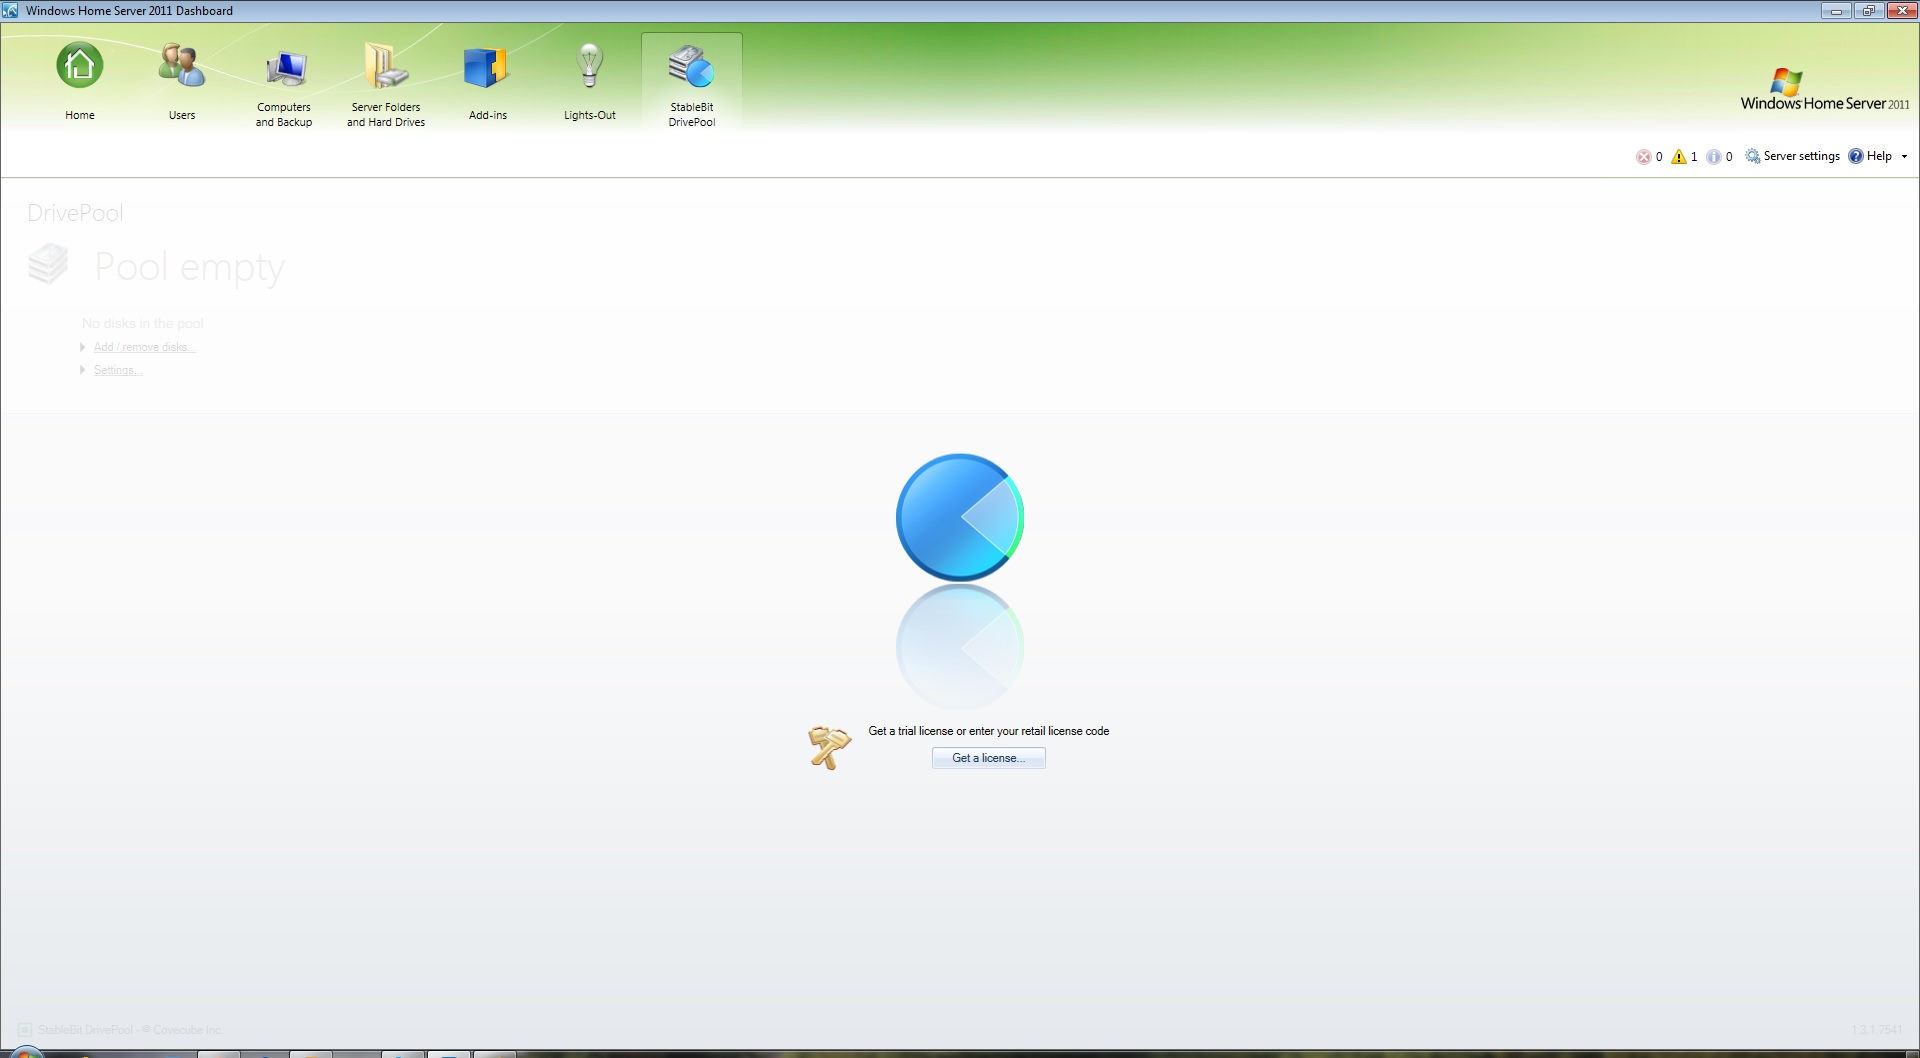View warning alerts icon
The height and width of the screenshot is (1058, 1920).
click(x=1679, y=157)
